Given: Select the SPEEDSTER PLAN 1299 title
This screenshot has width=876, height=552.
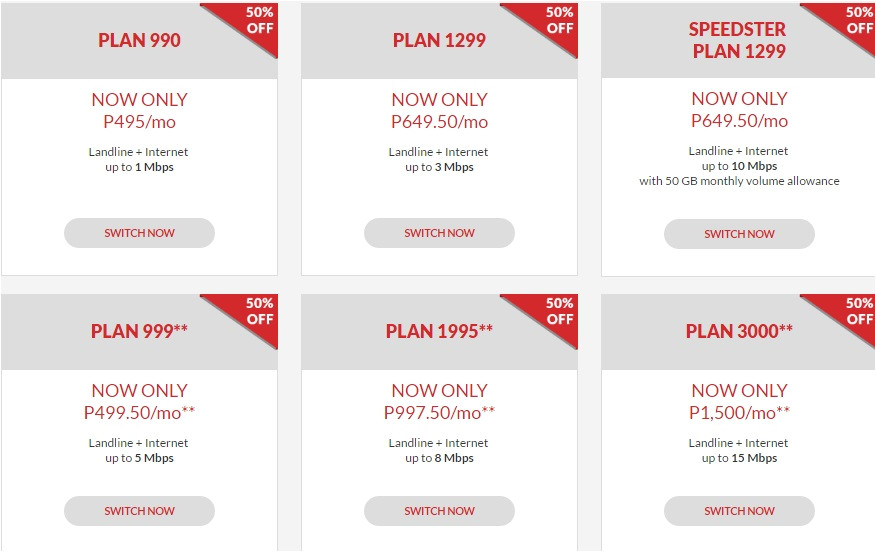Looking at the screenshot, I should 739,41.
